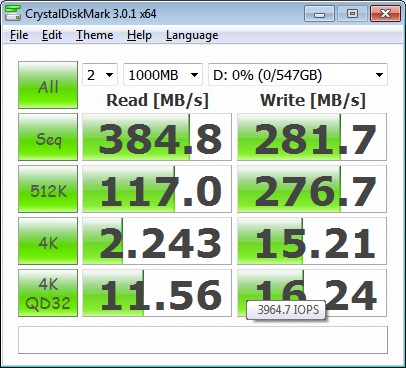Start the 512K benchmark test
Screen dimensions: 406x368
point(48,189)
